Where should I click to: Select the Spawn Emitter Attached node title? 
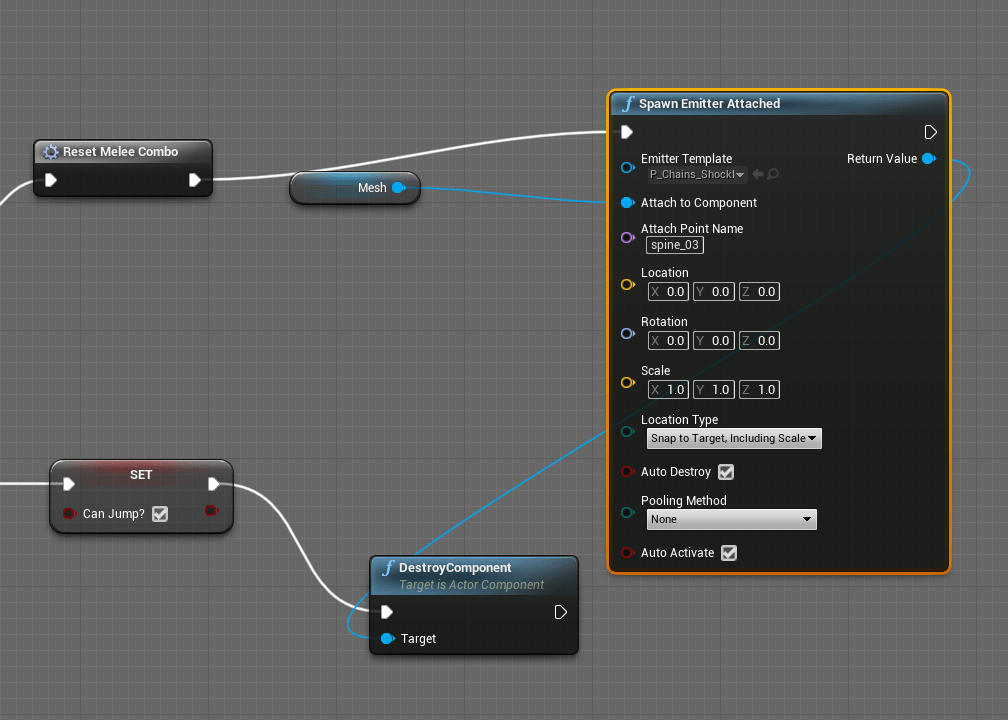(x=709, y=104)
